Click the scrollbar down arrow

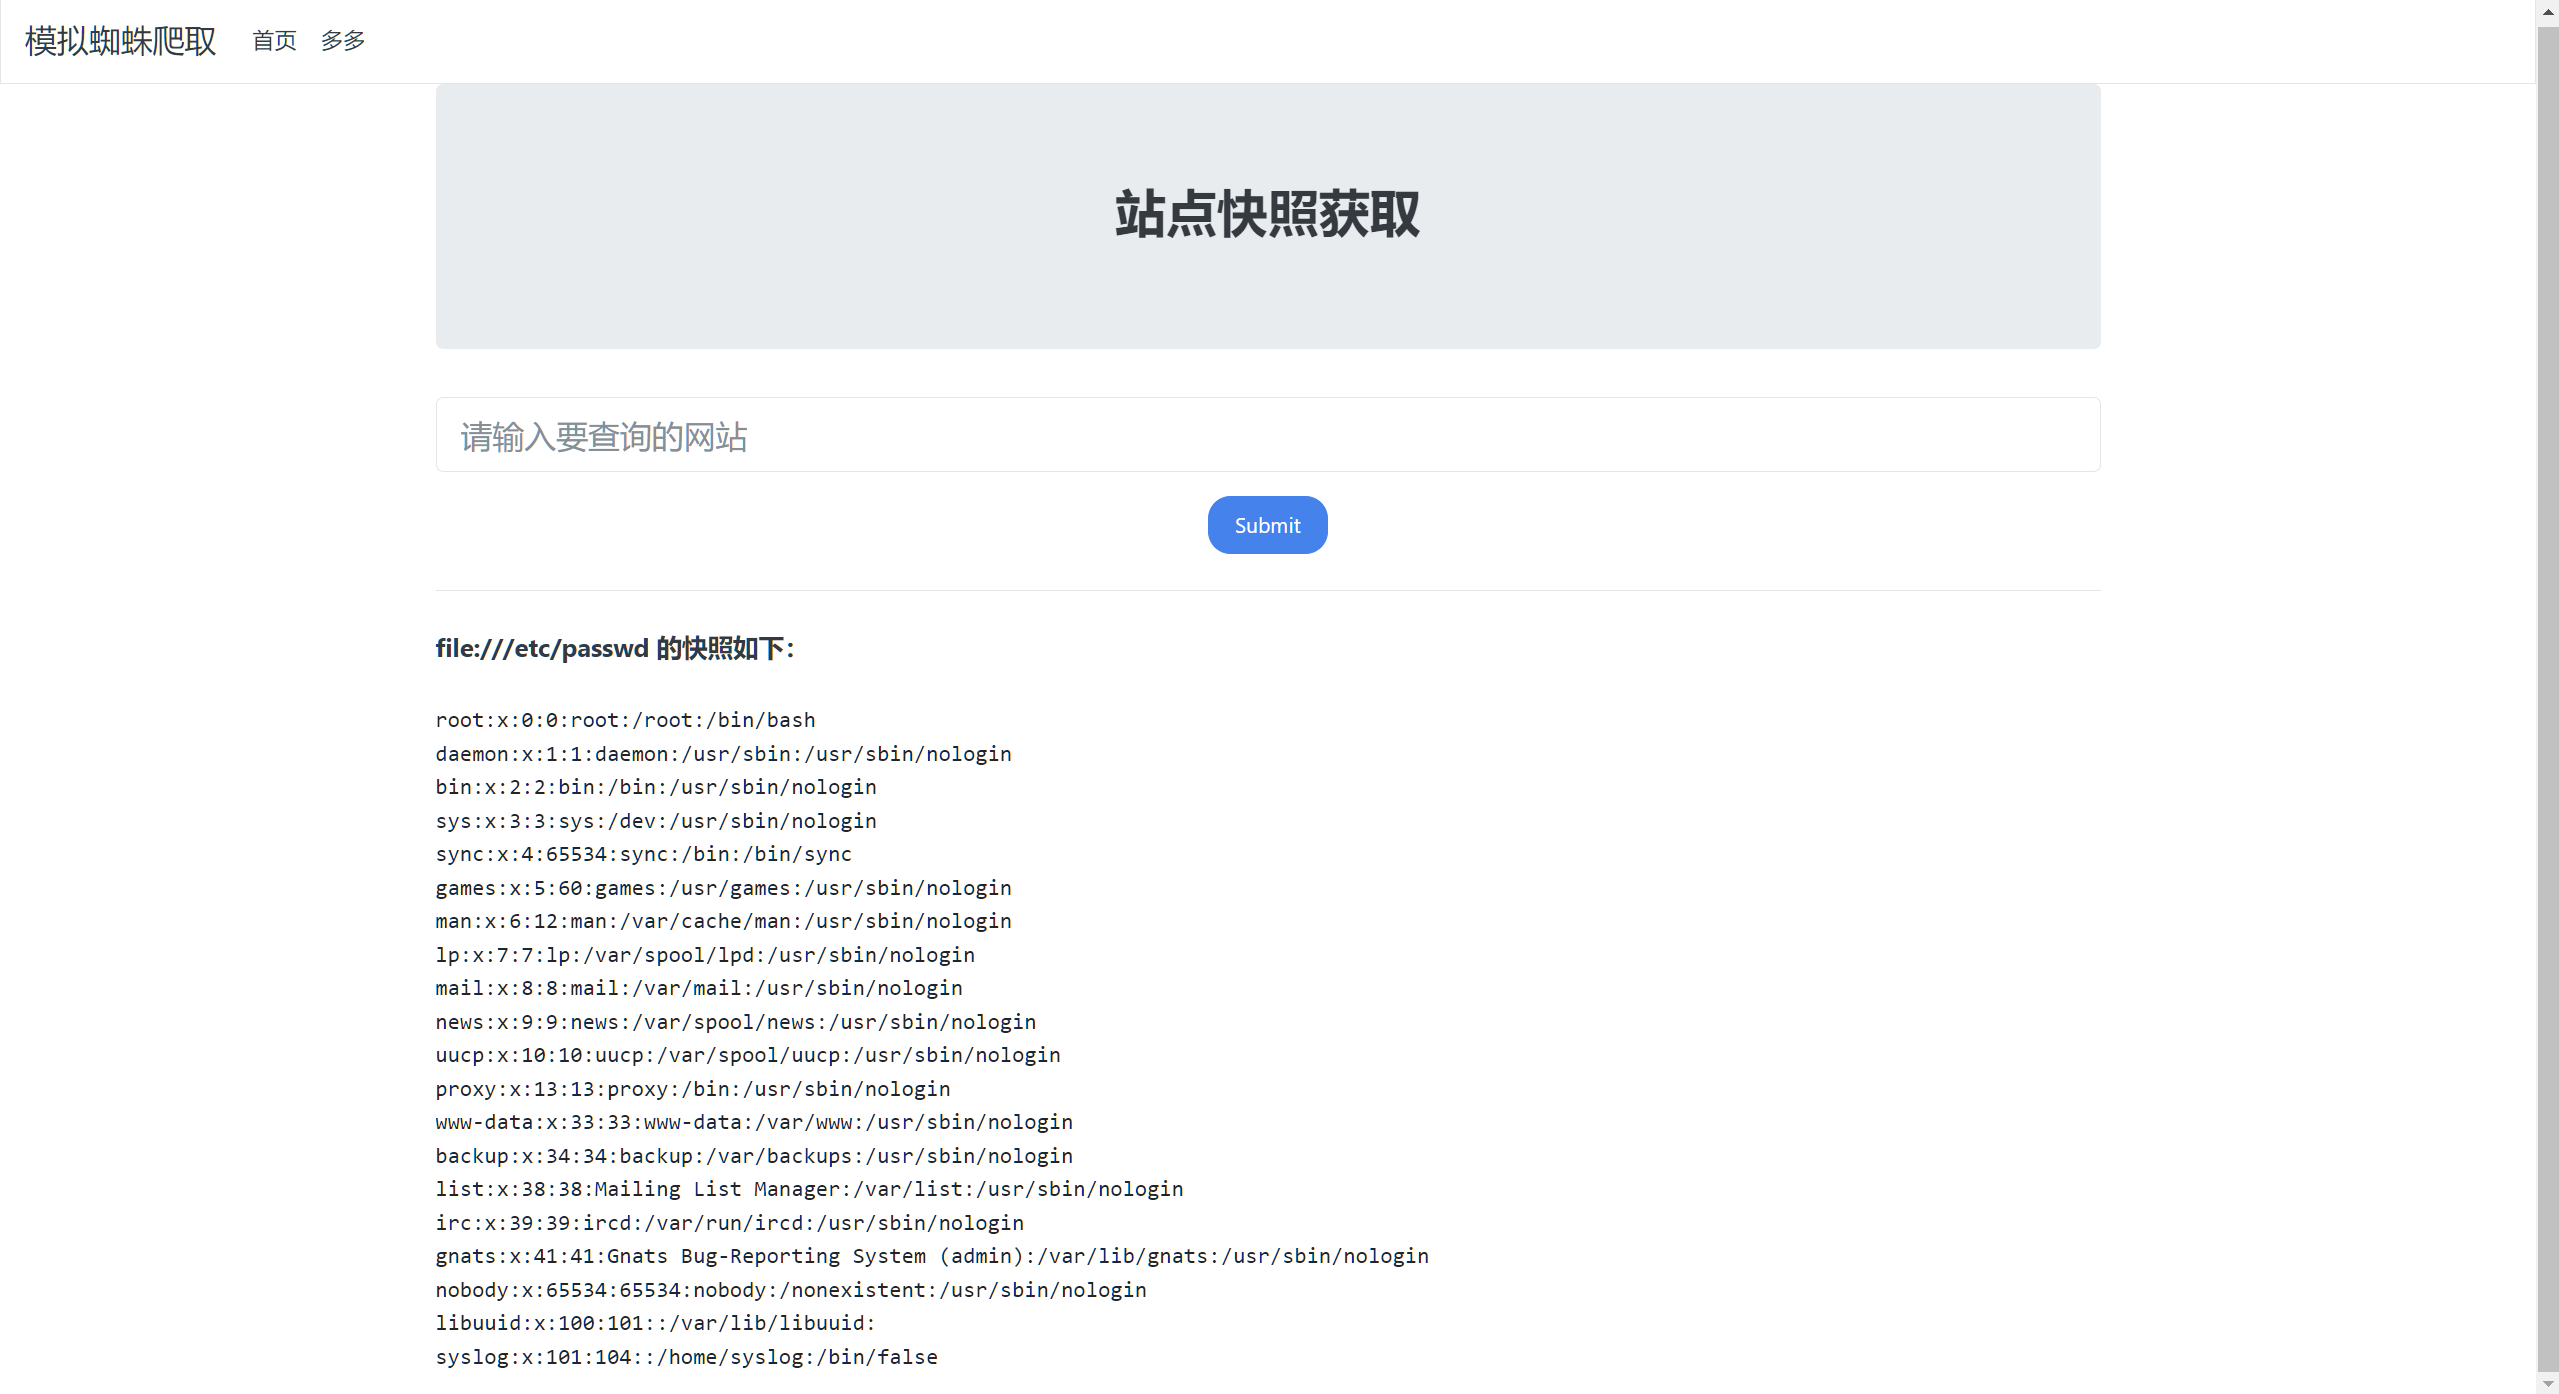(x=2547, y=1383)
